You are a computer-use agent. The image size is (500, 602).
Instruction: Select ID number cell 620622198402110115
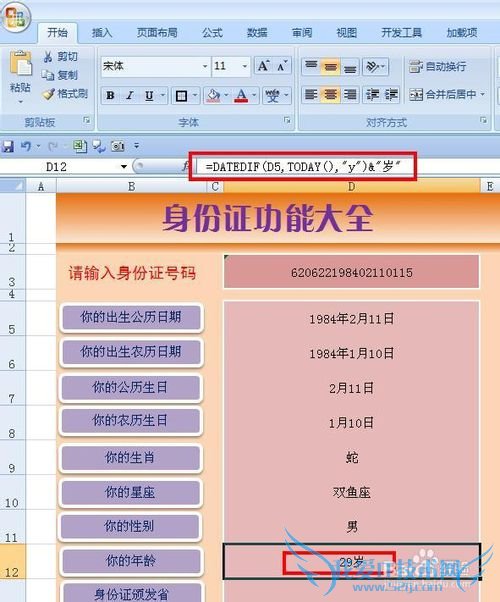[x=351, y=272]
